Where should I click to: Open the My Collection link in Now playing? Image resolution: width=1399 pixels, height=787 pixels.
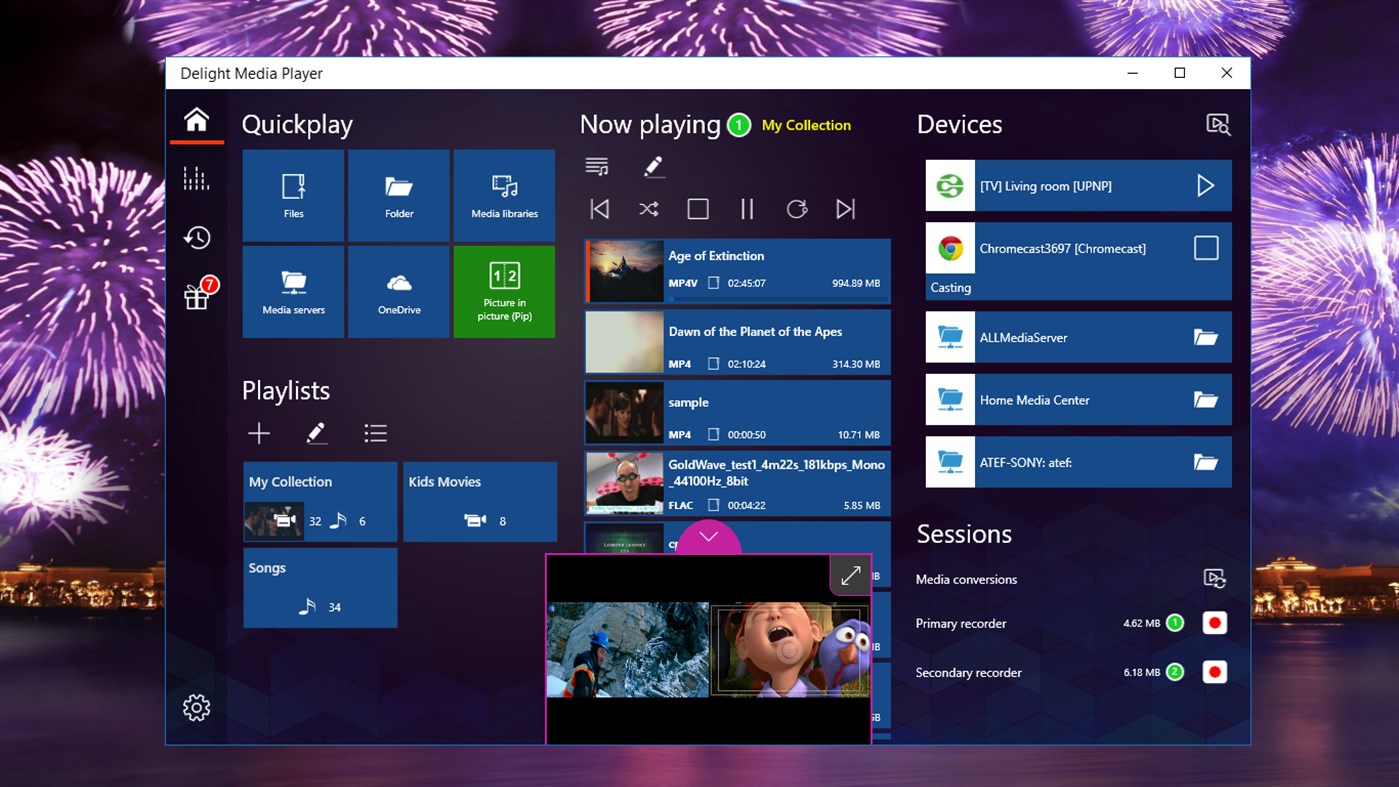pyautogui.click(x=806, y=125)
